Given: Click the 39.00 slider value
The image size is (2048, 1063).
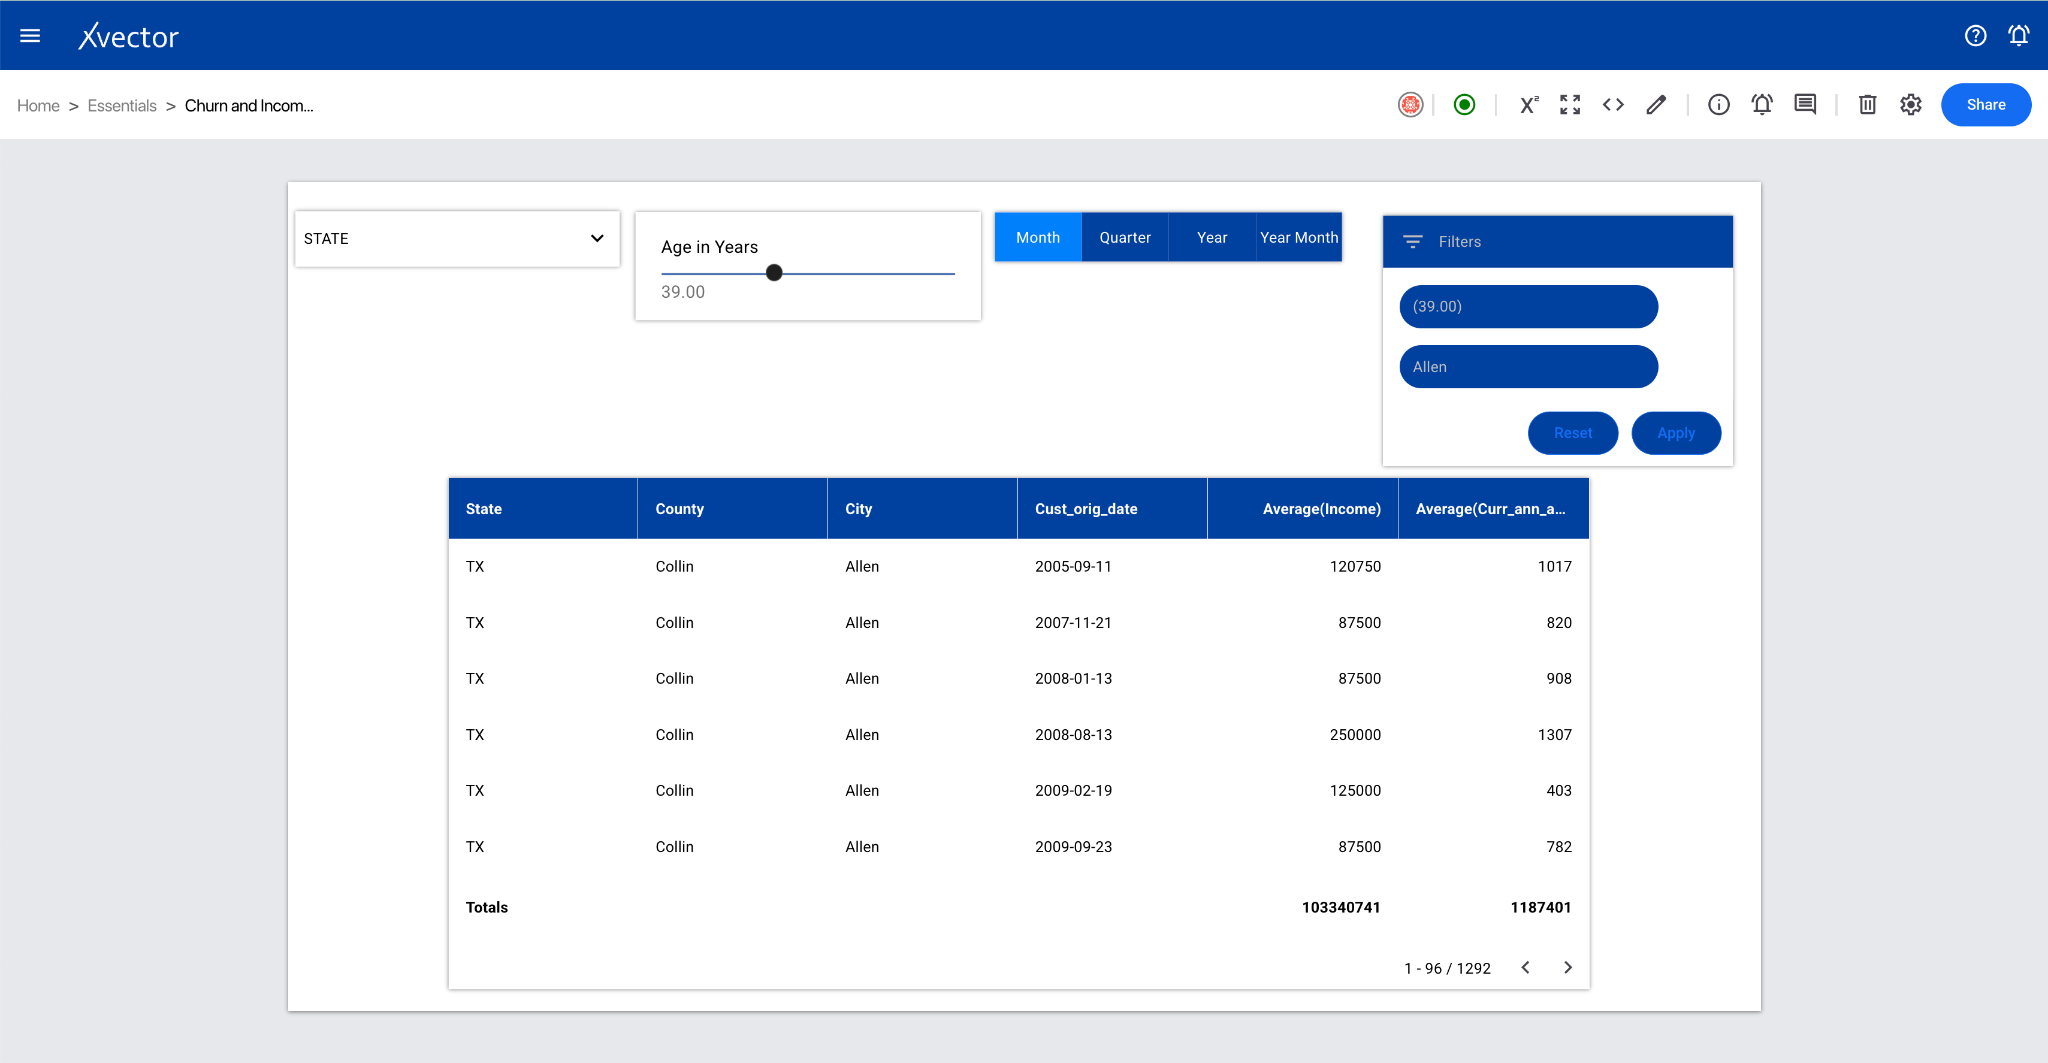Looking at the screenshot, I should (683, 292).
